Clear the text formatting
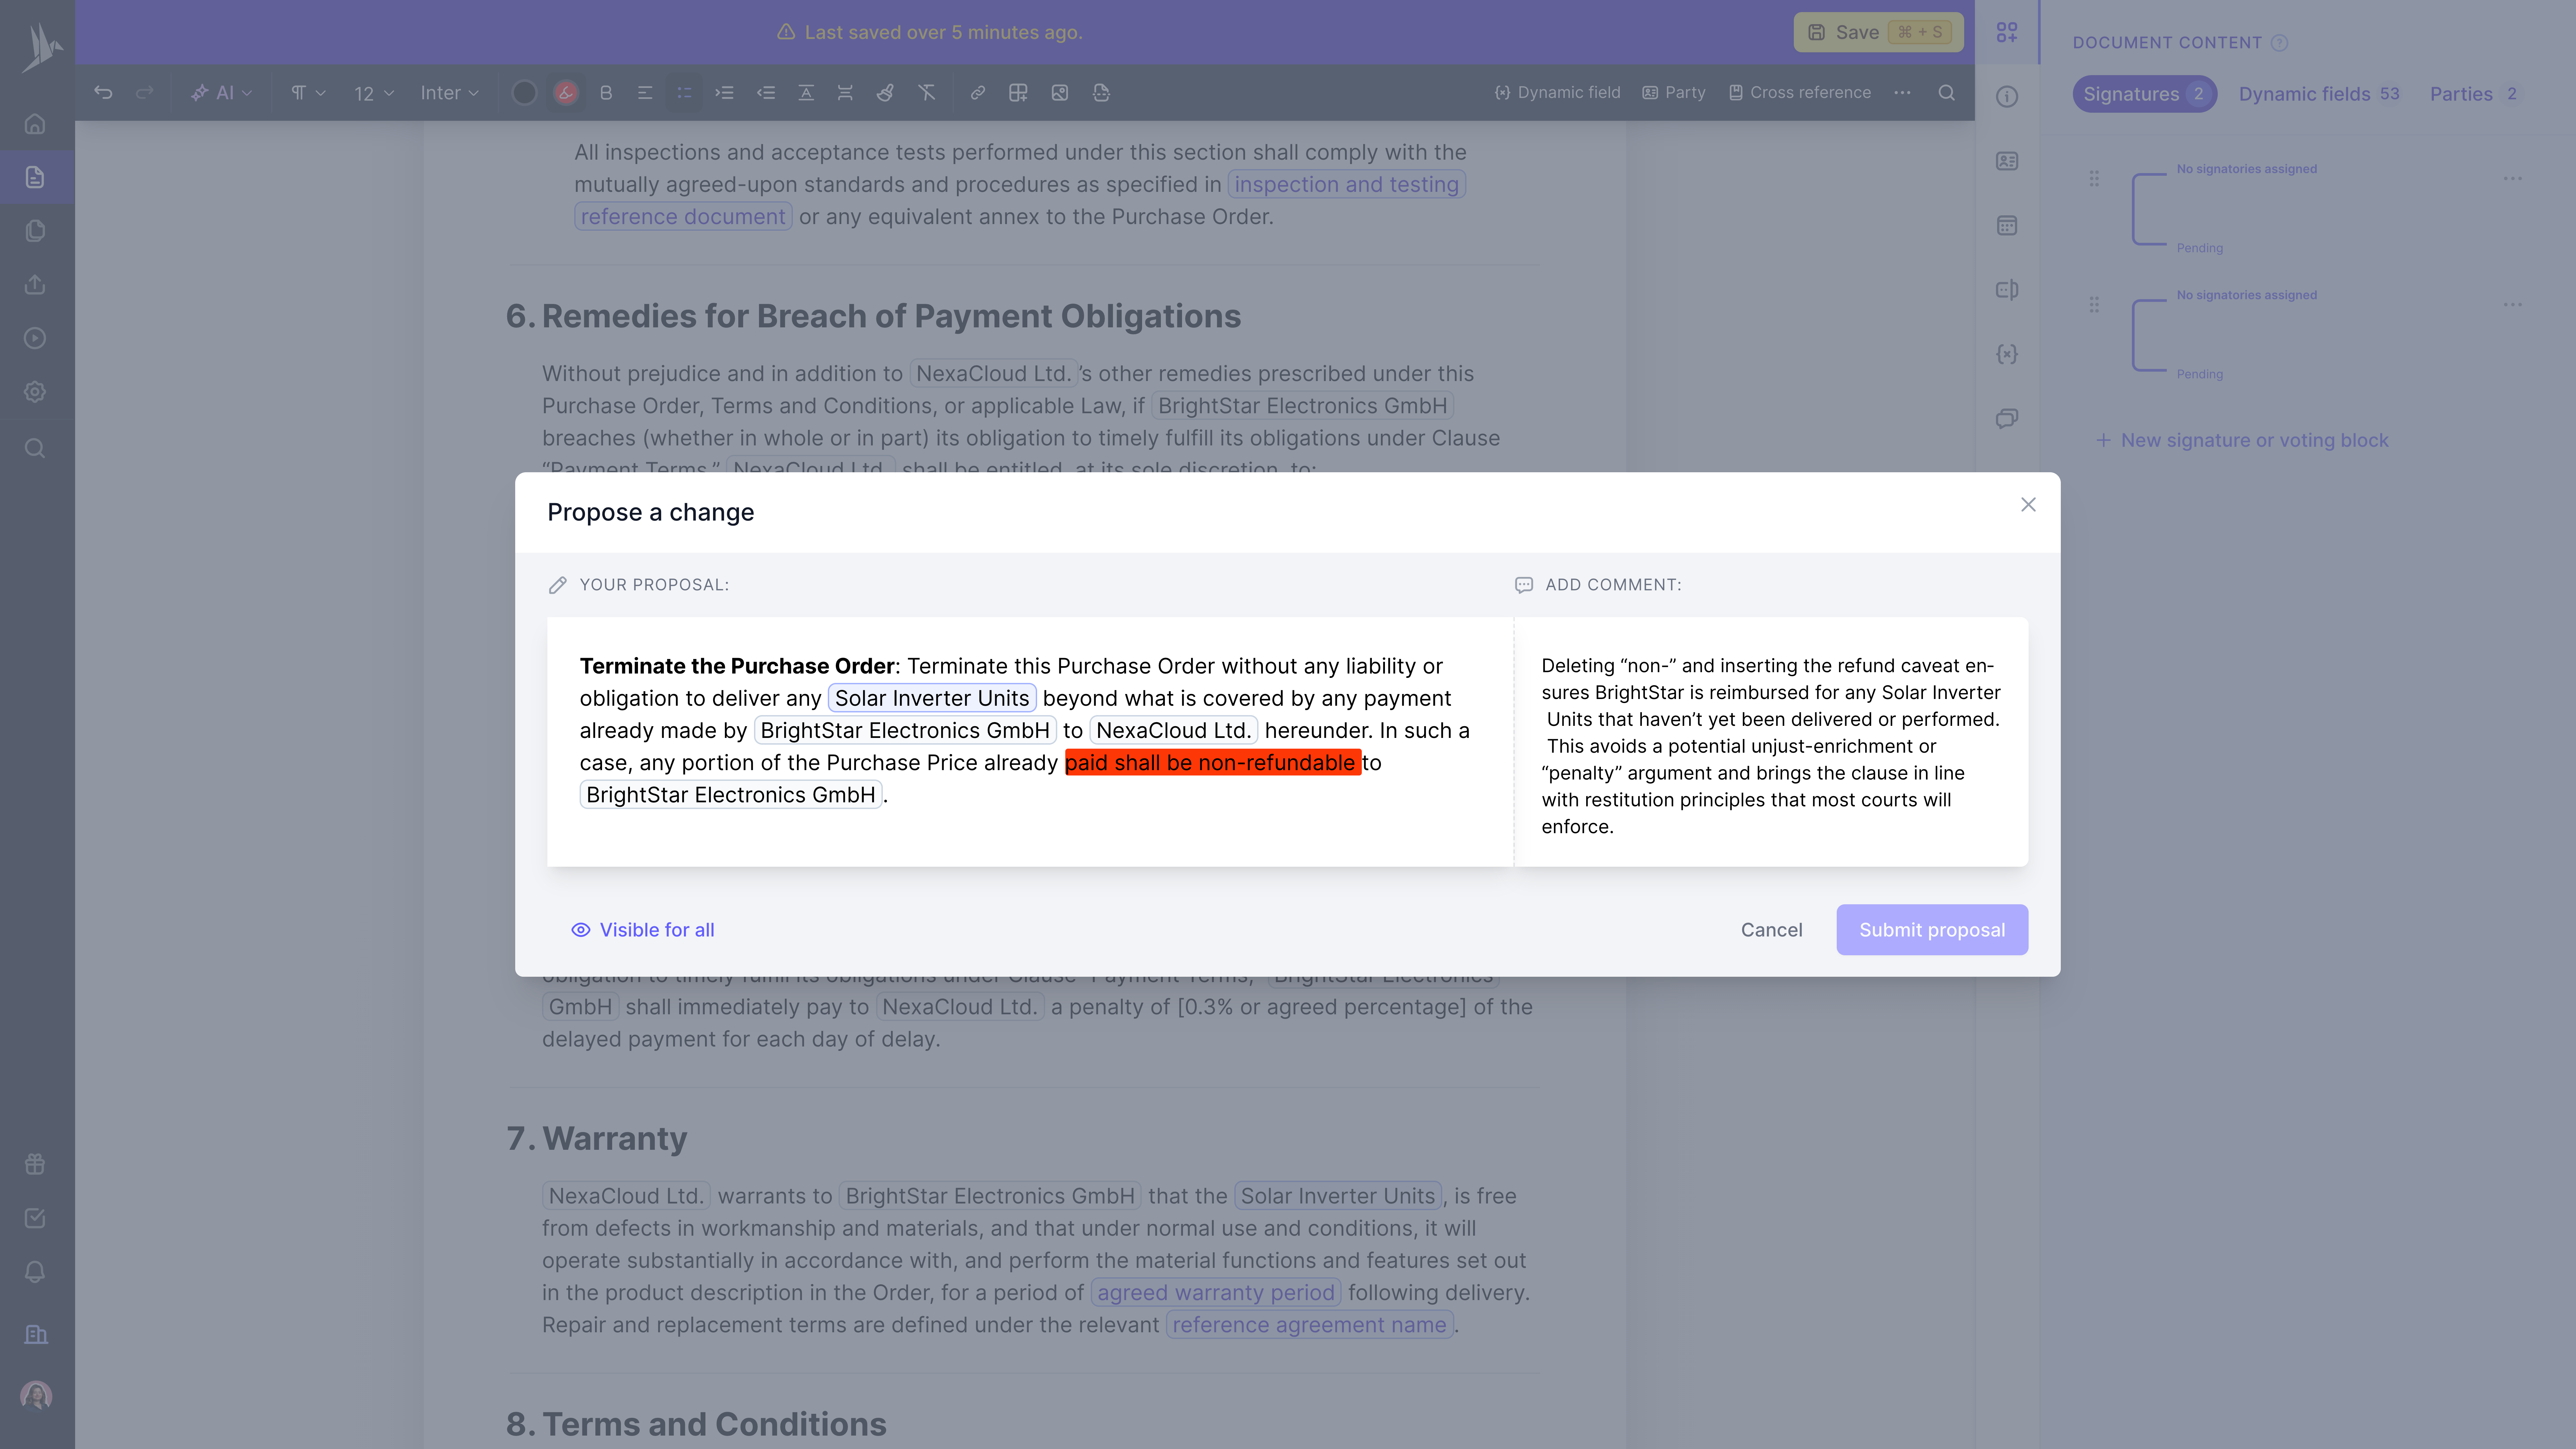This screenshot has width=2576, height=1449. (x=927, y=93)
